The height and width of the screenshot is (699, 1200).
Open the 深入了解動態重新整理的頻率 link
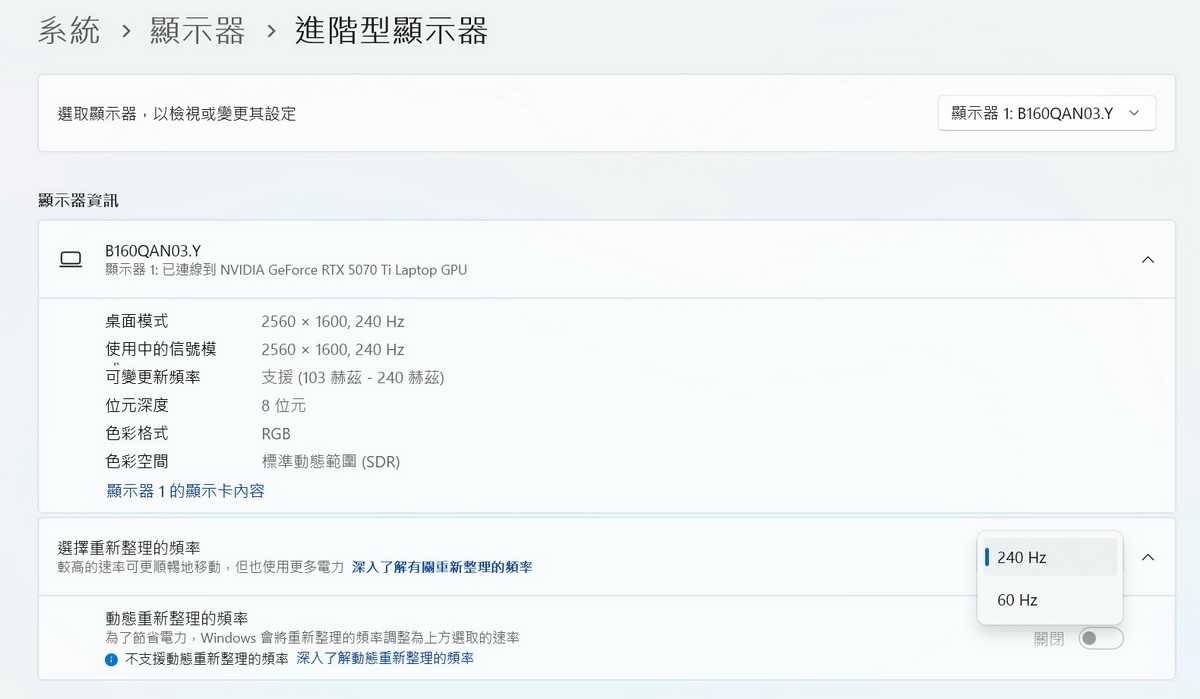(x=385, y=658)
